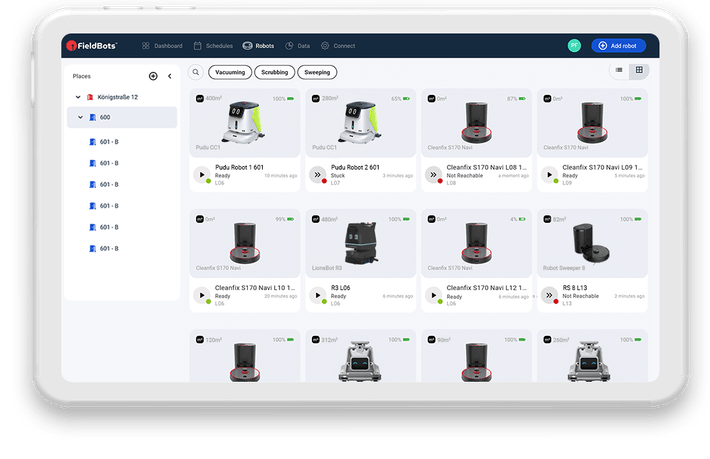Collapse the 600 floor tree node
This screenshot has height=459, width=710.
(81, 118)
